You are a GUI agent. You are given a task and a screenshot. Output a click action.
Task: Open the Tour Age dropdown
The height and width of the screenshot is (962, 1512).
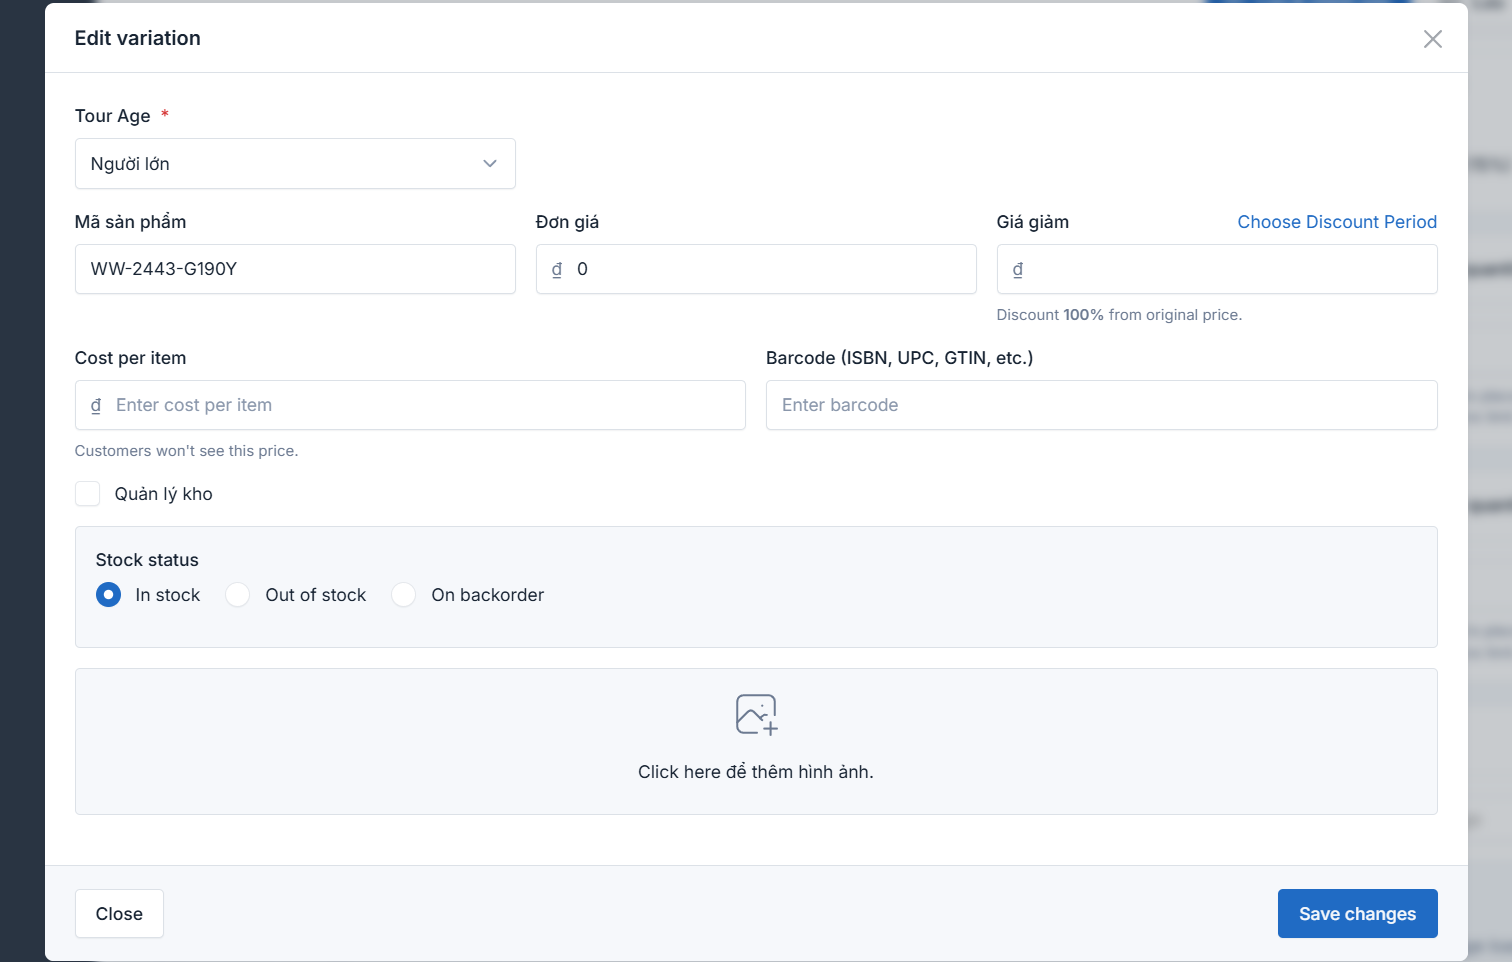295,164
